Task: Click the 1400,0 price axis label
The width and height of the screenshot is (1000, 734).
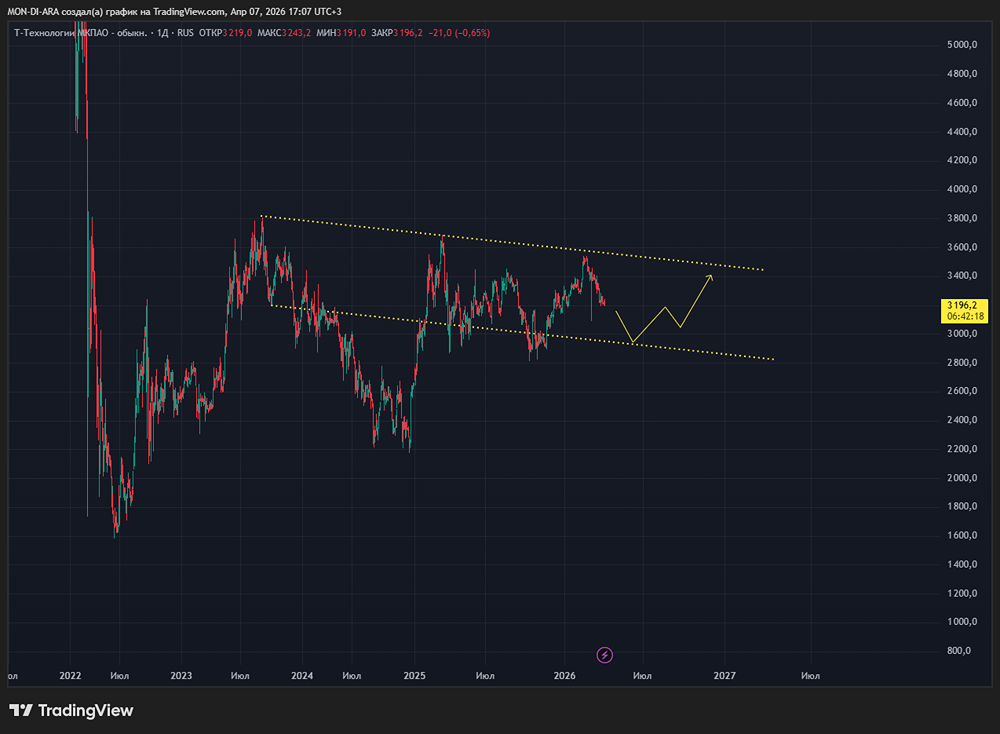Action: (962, 564)
